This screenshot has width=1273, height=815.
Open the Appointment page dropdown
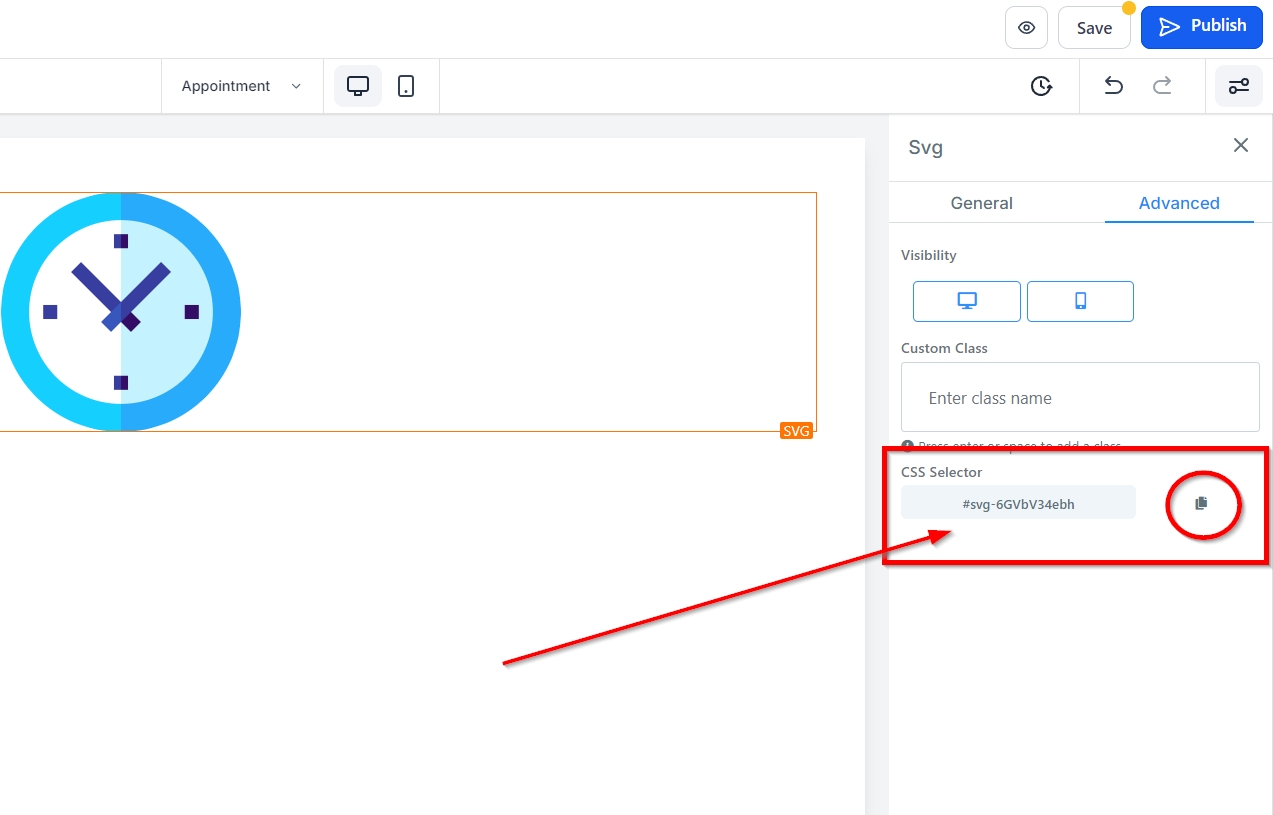click(241, 86)
